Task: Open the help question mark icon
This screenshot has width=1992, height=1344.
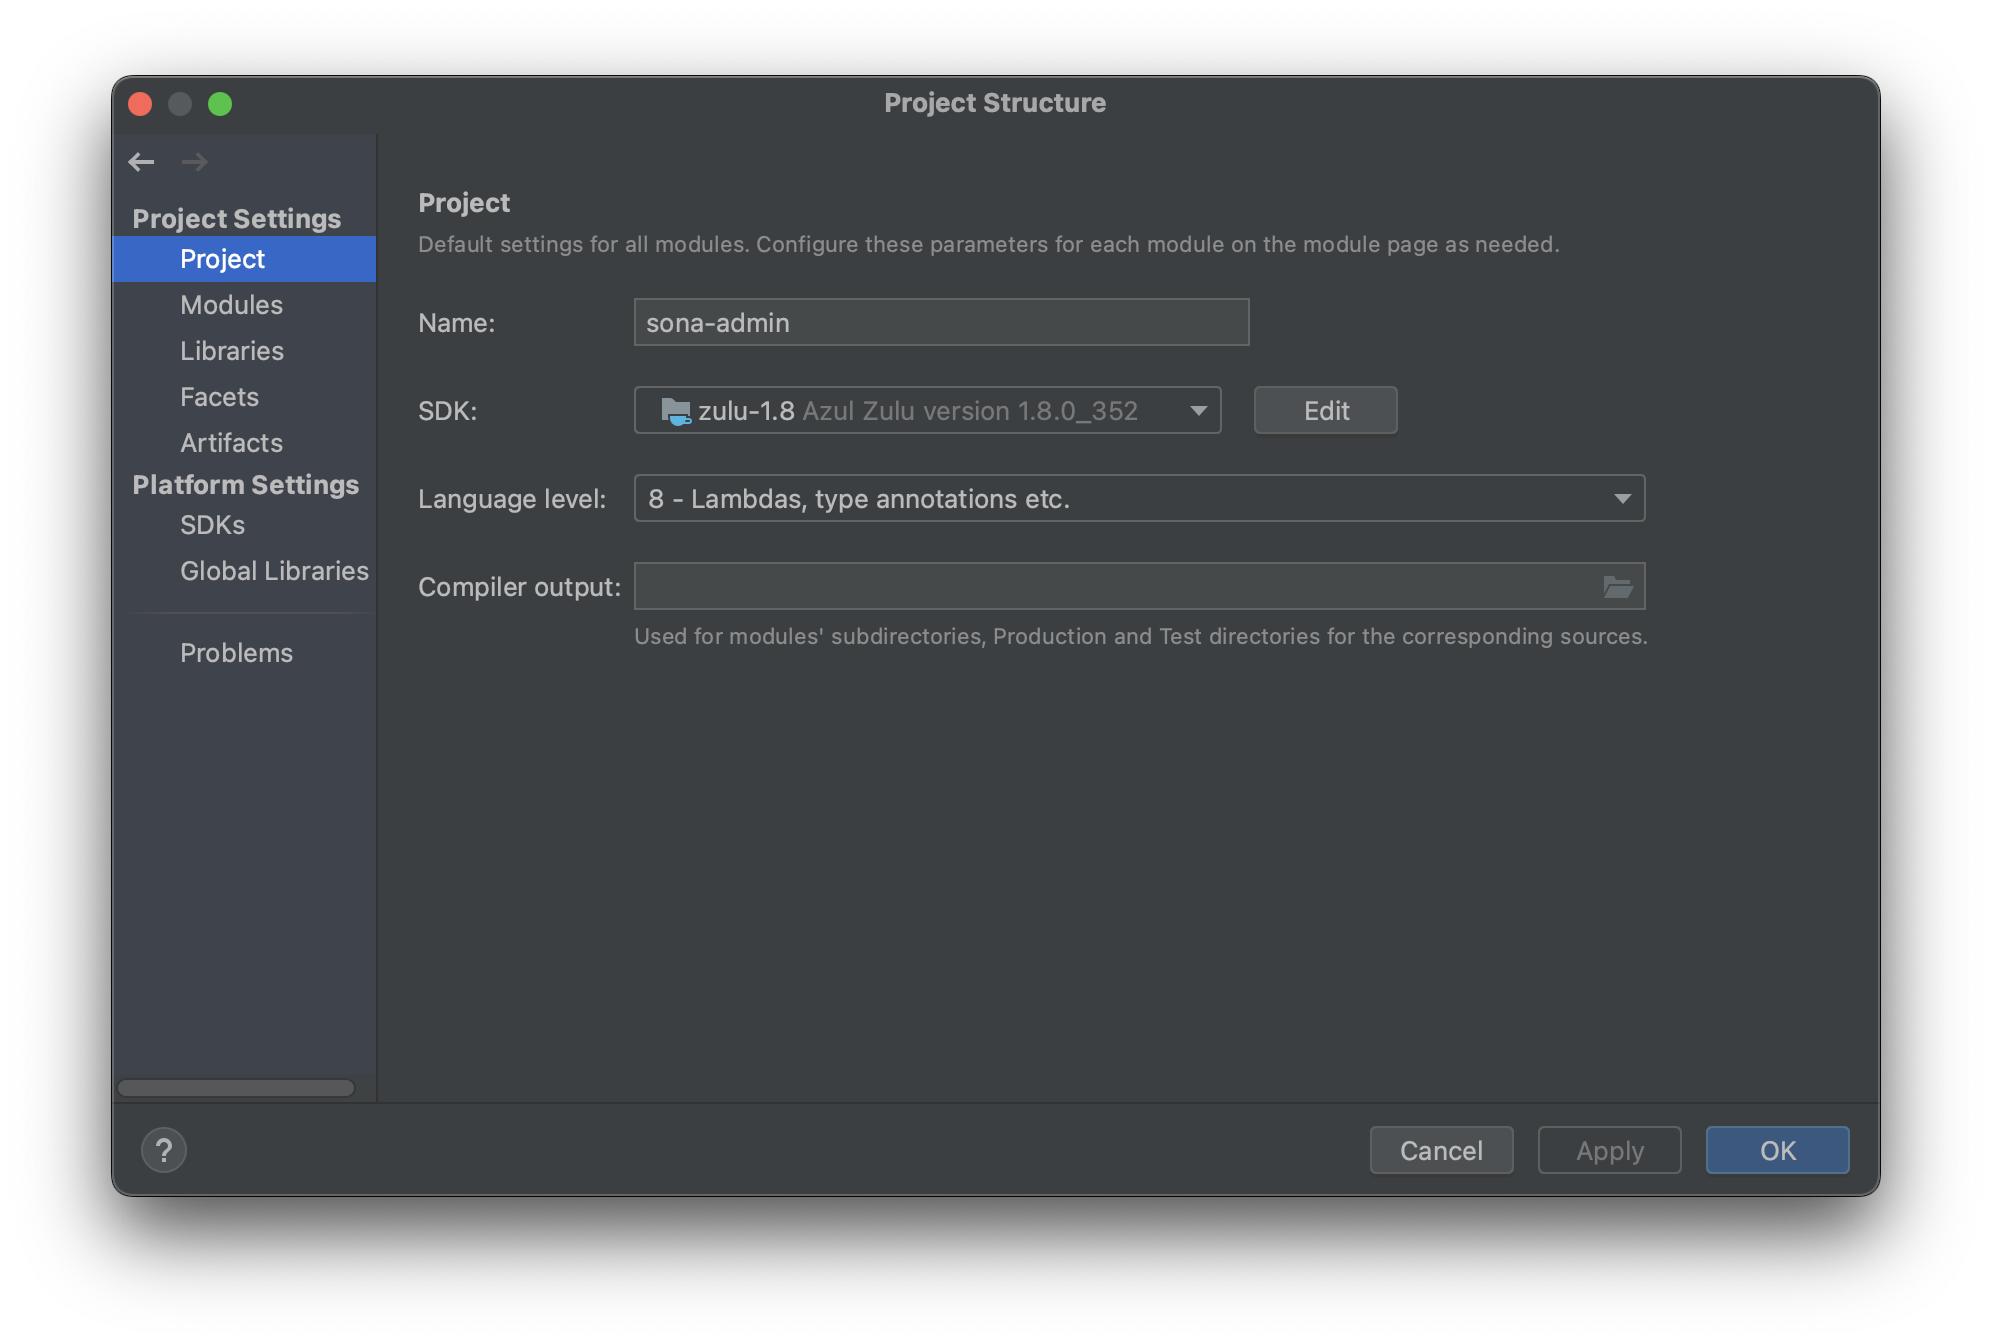Action: [164, 1150]
